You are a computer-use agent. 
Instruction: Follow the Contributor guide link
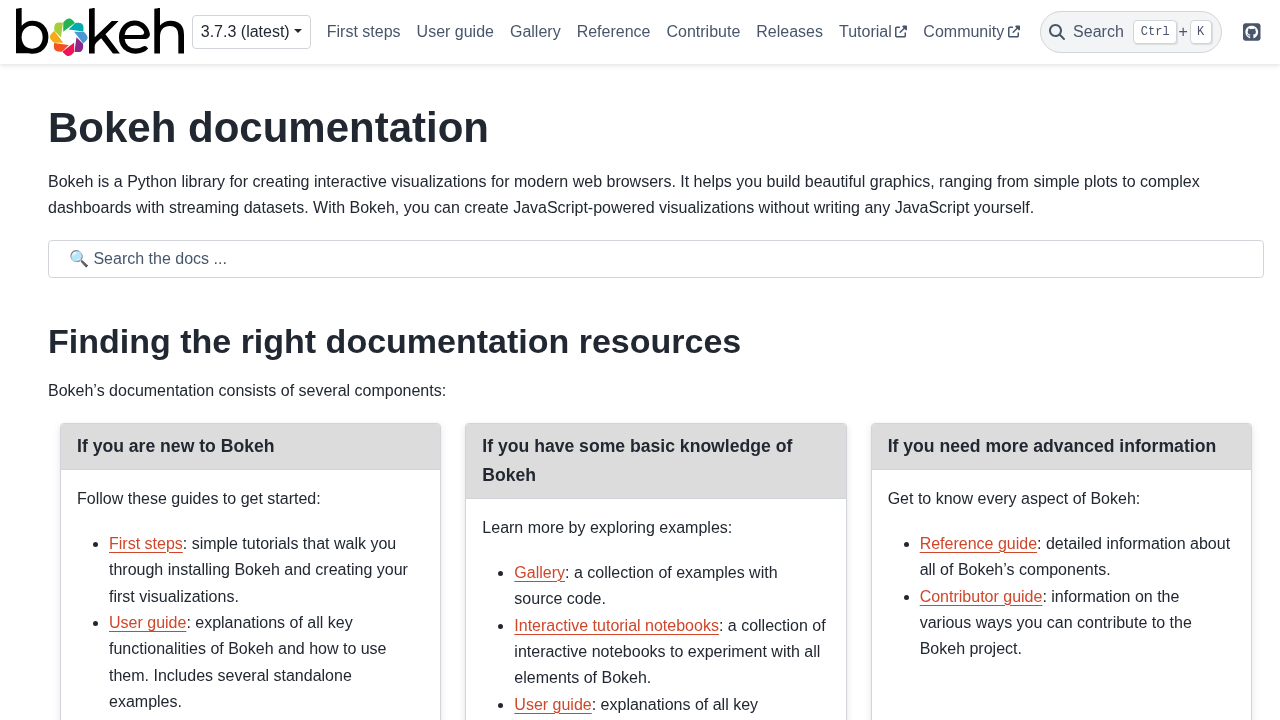coord(981,597)
